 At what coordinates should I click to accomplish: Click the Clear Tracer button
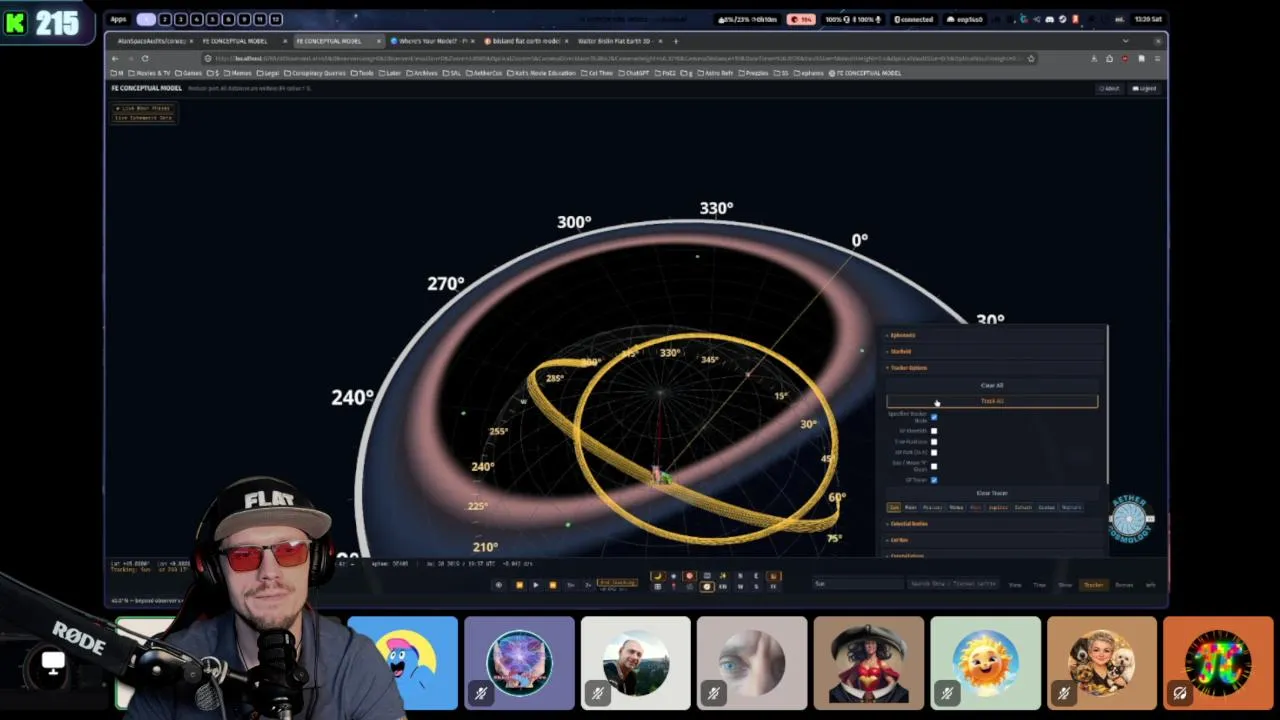pos(992,493)
